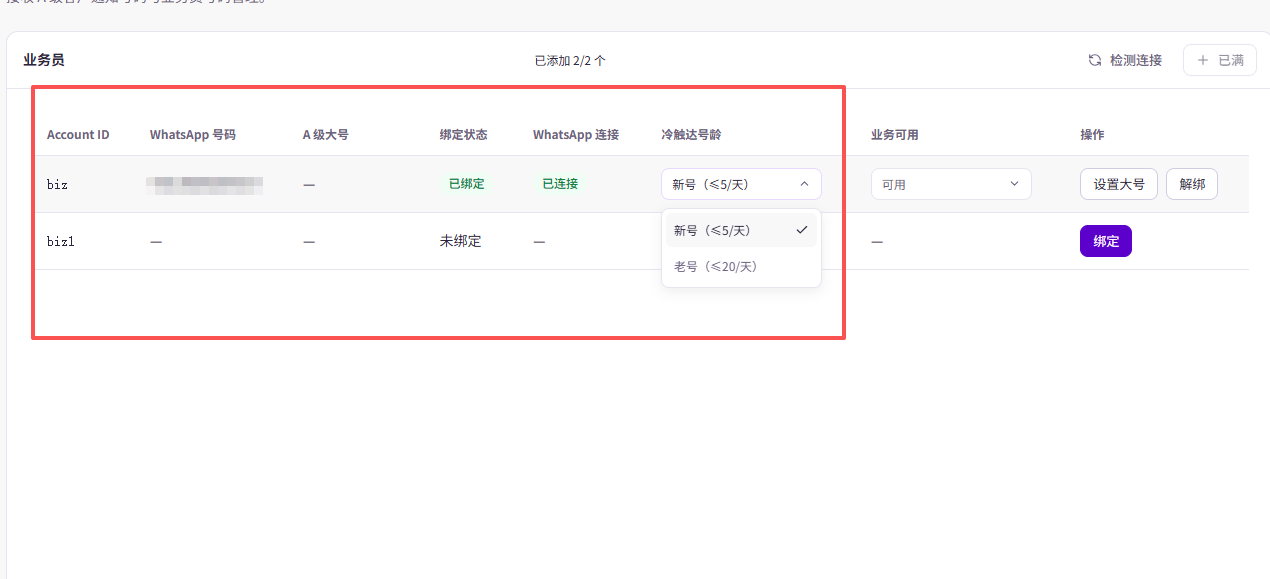This screenshot has height=579, width=1270.
Task: Click the 未绑定 status text
Action: click(461, 241)
